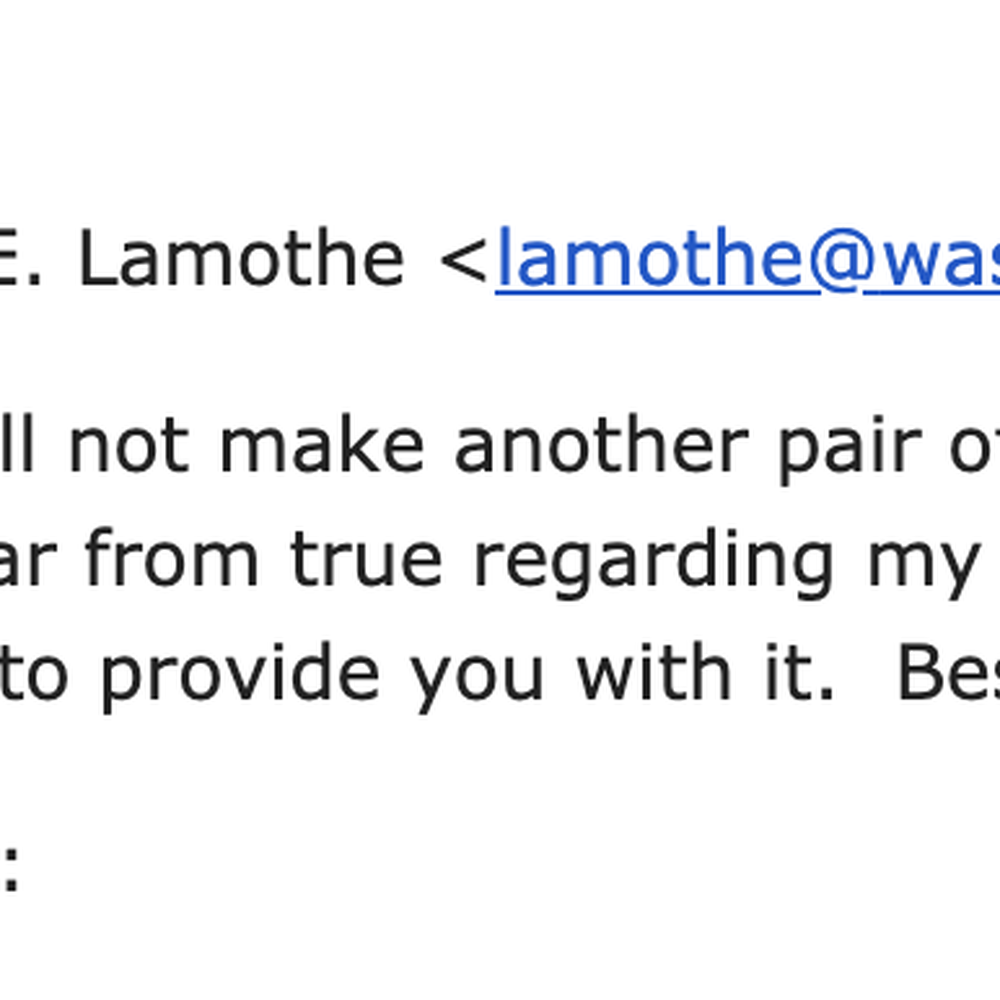
Task: Click the word 'provide' in message
Action: pos(241,676)
